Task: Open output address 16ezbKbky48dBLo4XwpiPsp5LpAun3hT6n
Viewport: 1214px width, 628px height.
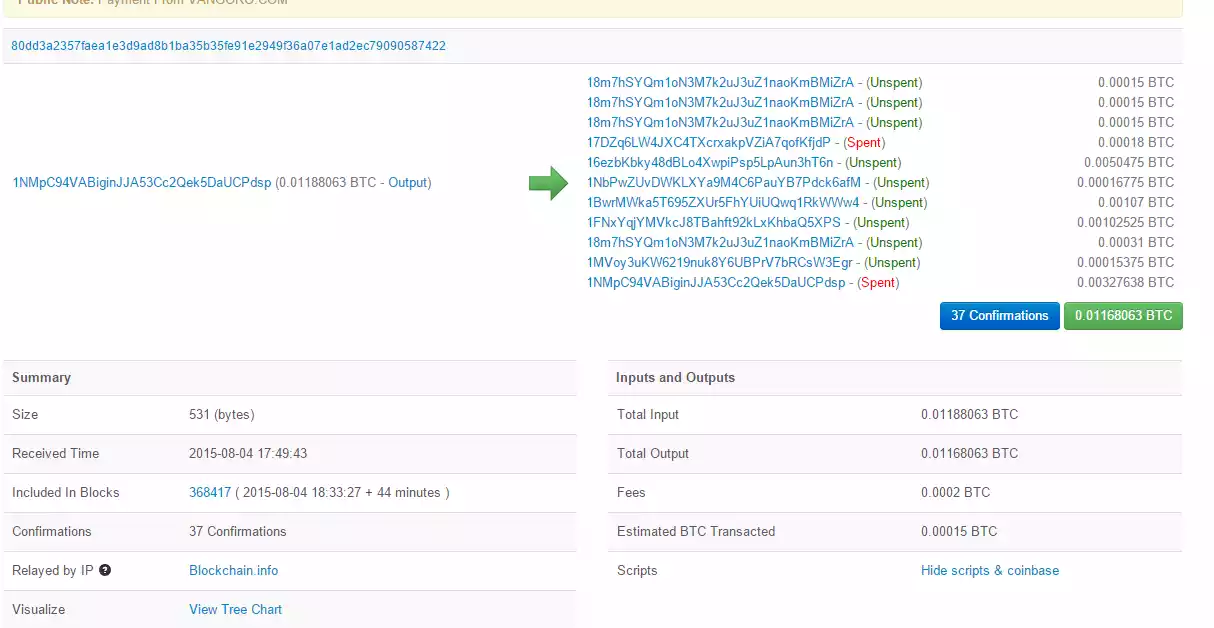Action: (x=709, y=163)
